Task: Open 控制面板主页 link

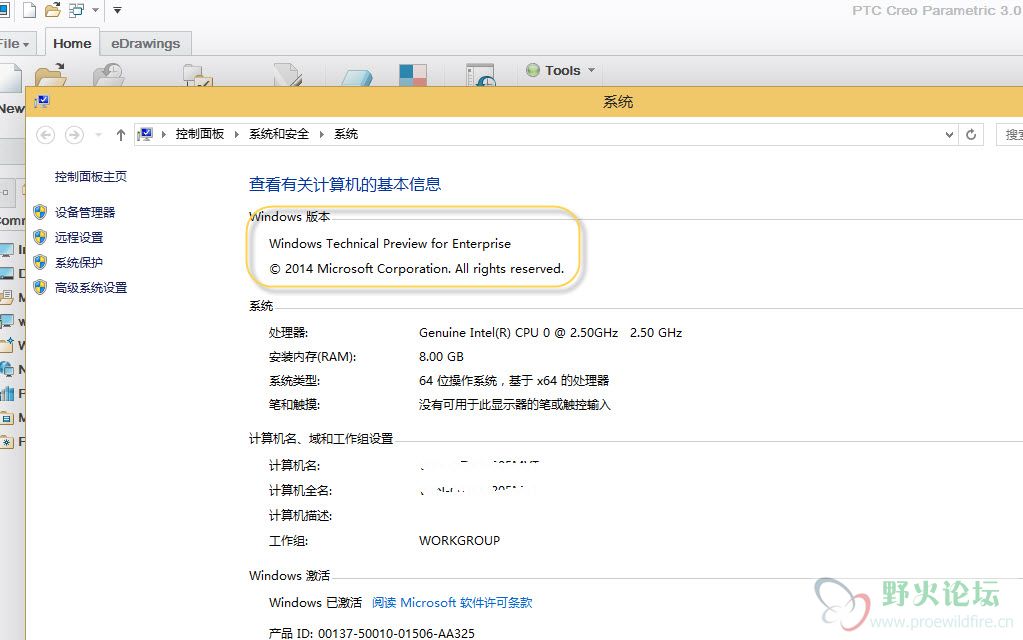Action: tap(91, 176)
